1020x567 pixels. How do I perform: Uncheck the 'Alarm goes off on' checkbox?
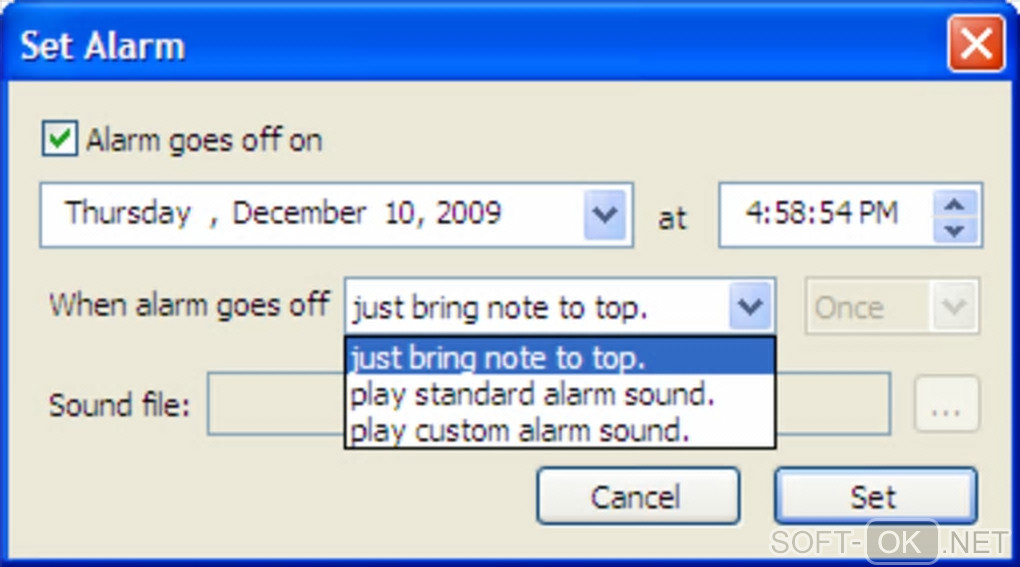coord(60,139)
